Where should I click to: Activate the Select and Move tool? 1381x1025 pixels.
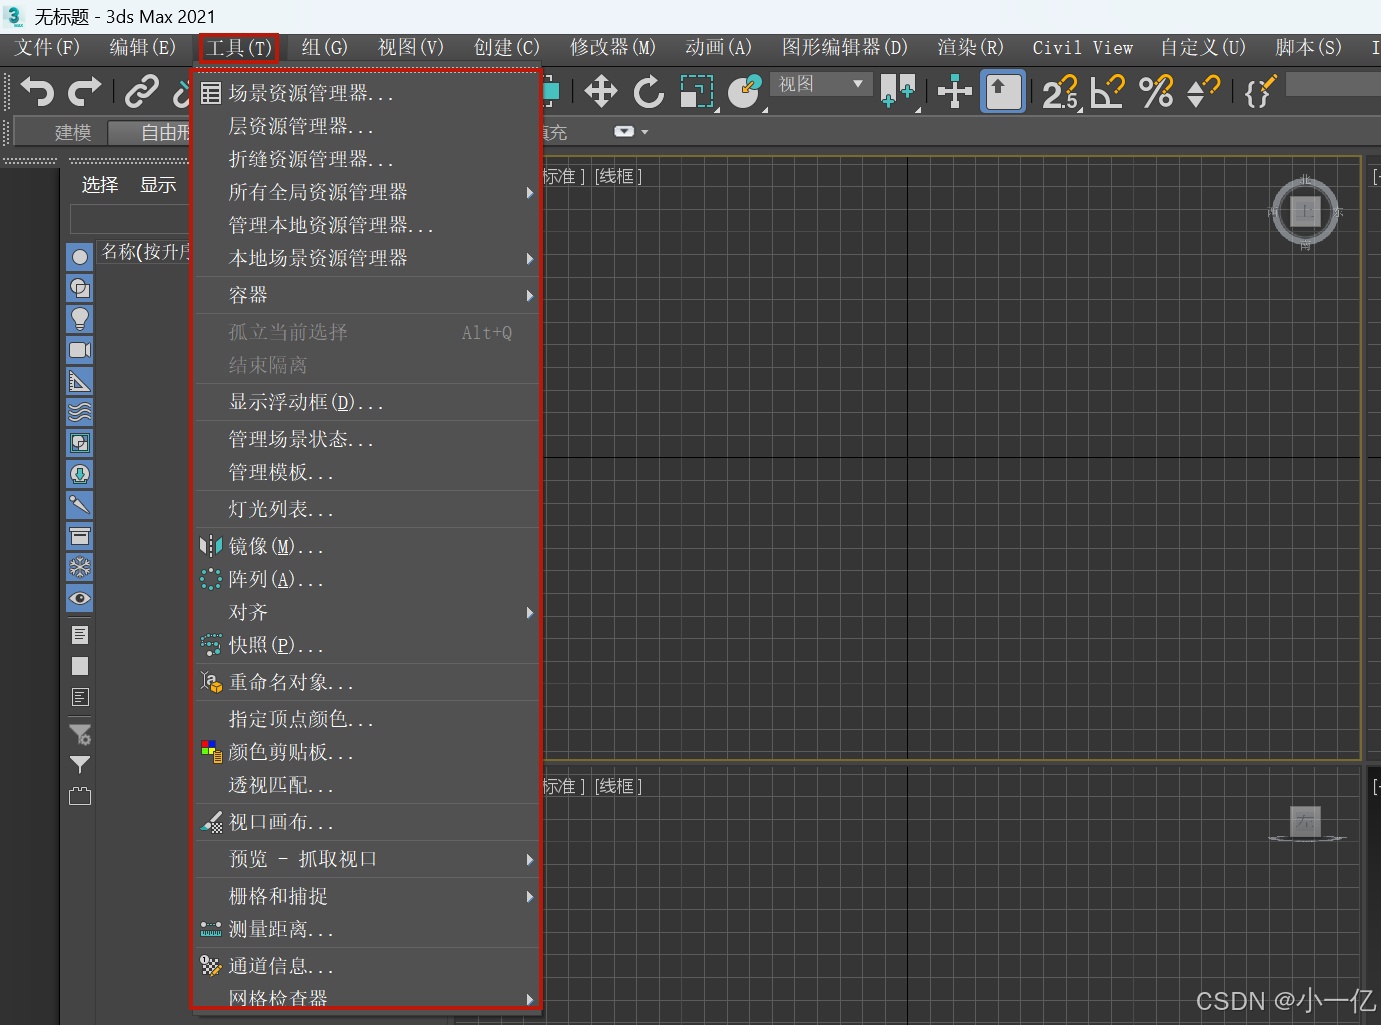point(600,92)
